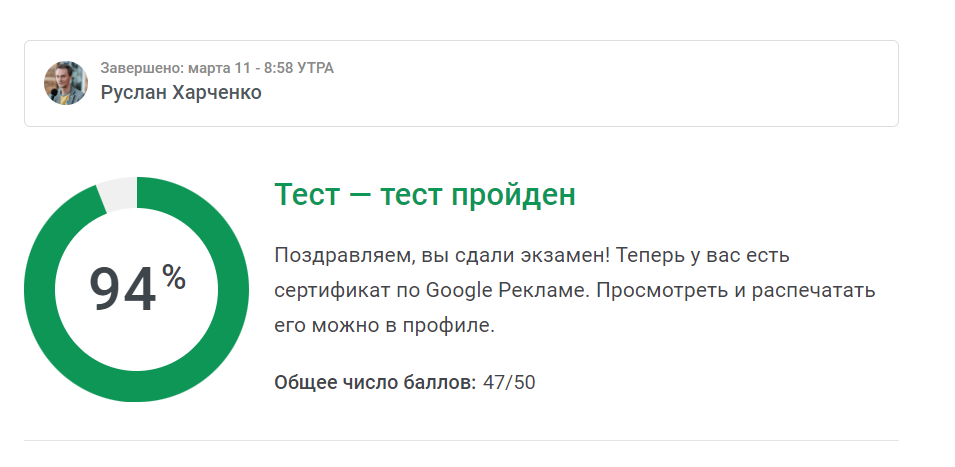Click 'Поздравляем, вы сдали экзамен!' sentence

[x=442, y=255]
